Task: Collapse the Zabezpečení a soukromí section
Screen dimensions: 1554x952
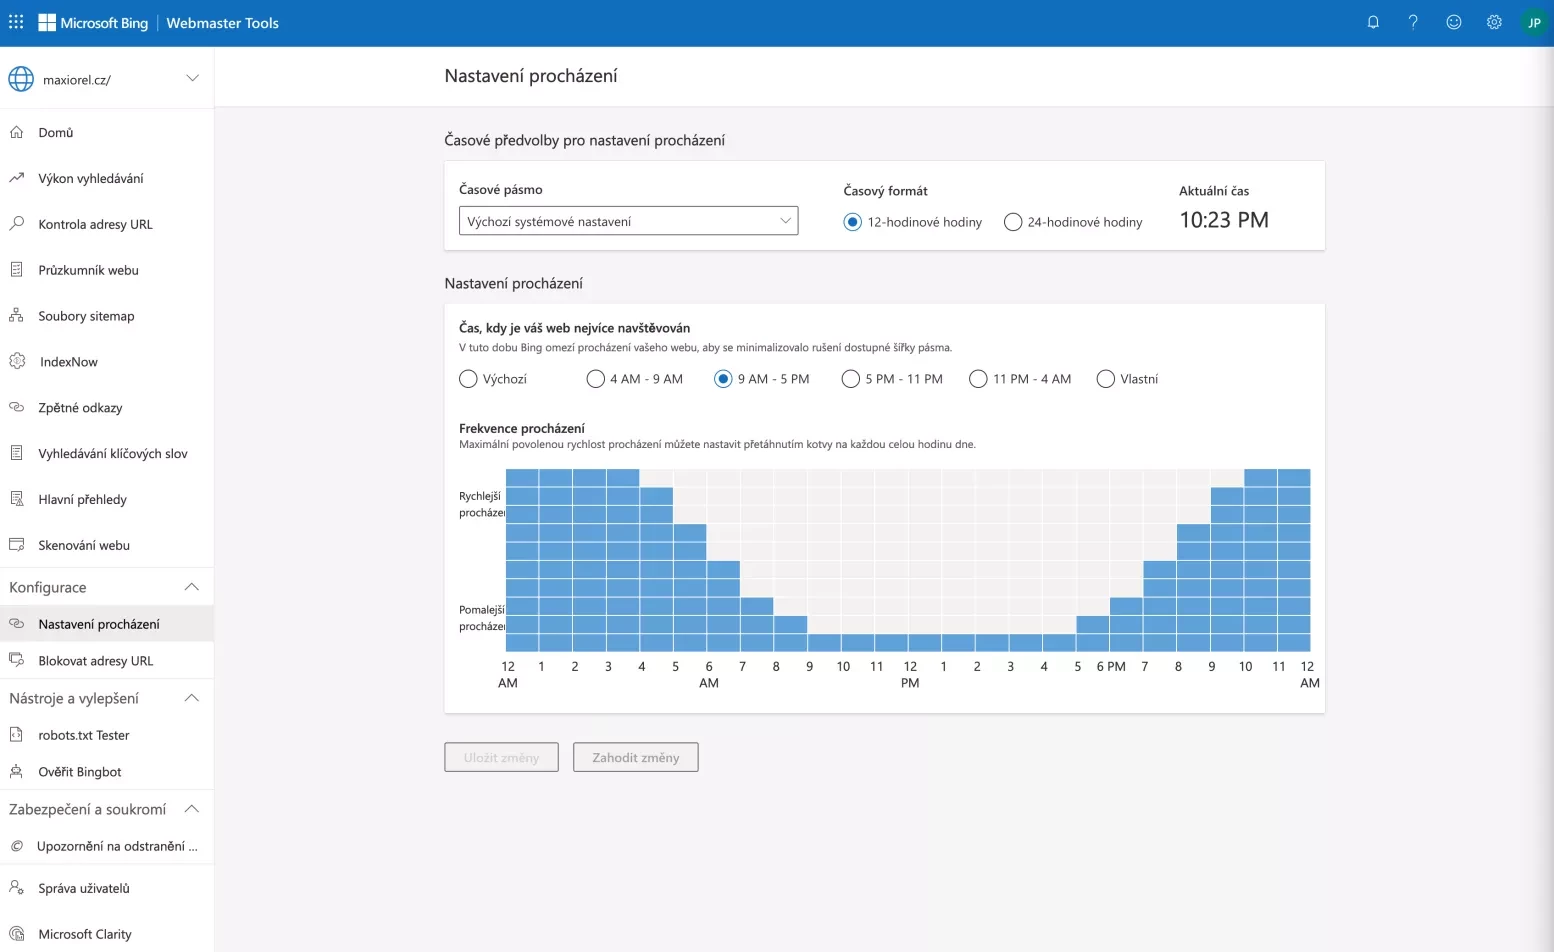Action: tap(192, 809)
